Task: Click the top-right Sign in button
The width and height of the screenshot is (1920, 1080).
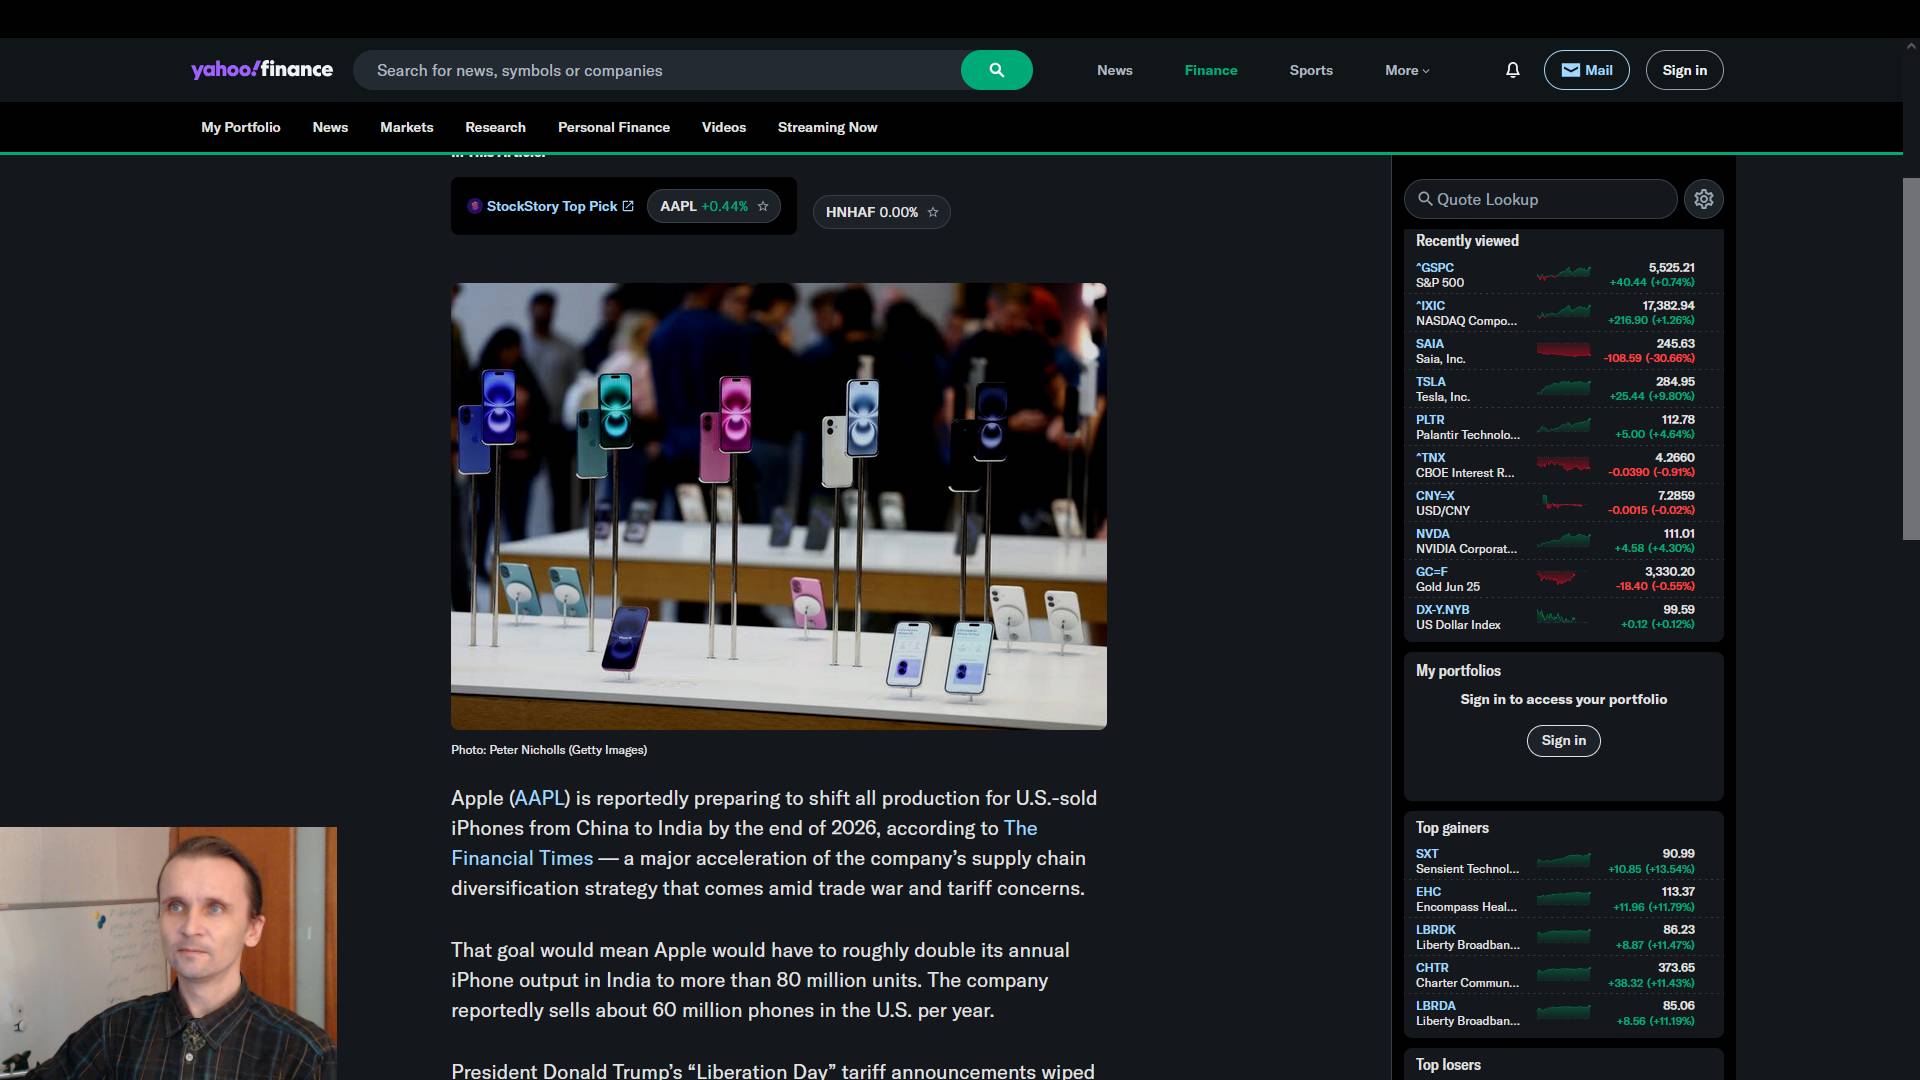Action: click(1684, 70)
